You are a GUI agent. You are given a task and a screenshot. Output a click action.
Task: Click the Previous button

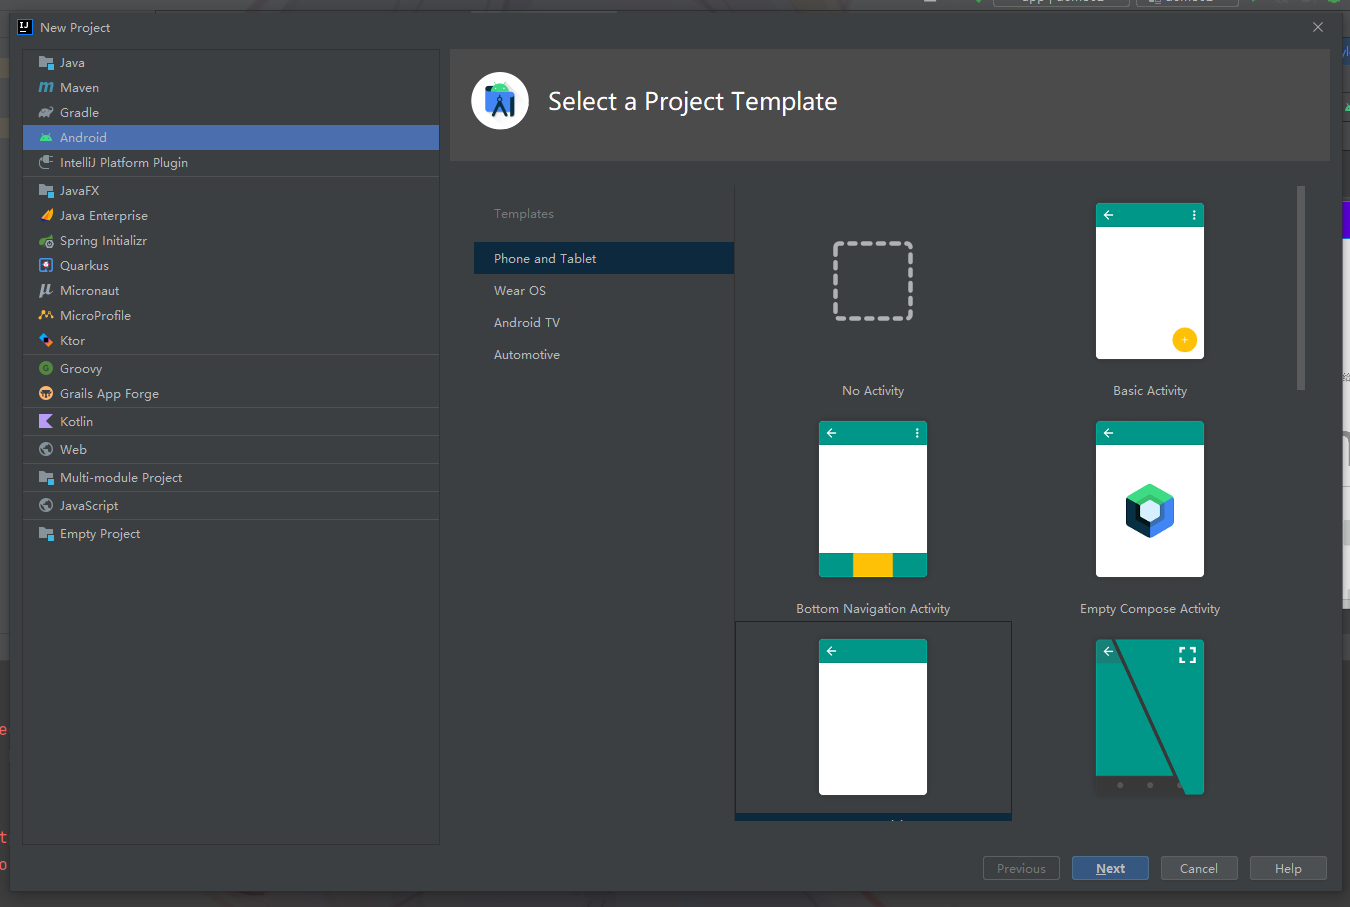[x=1021, y=868]
